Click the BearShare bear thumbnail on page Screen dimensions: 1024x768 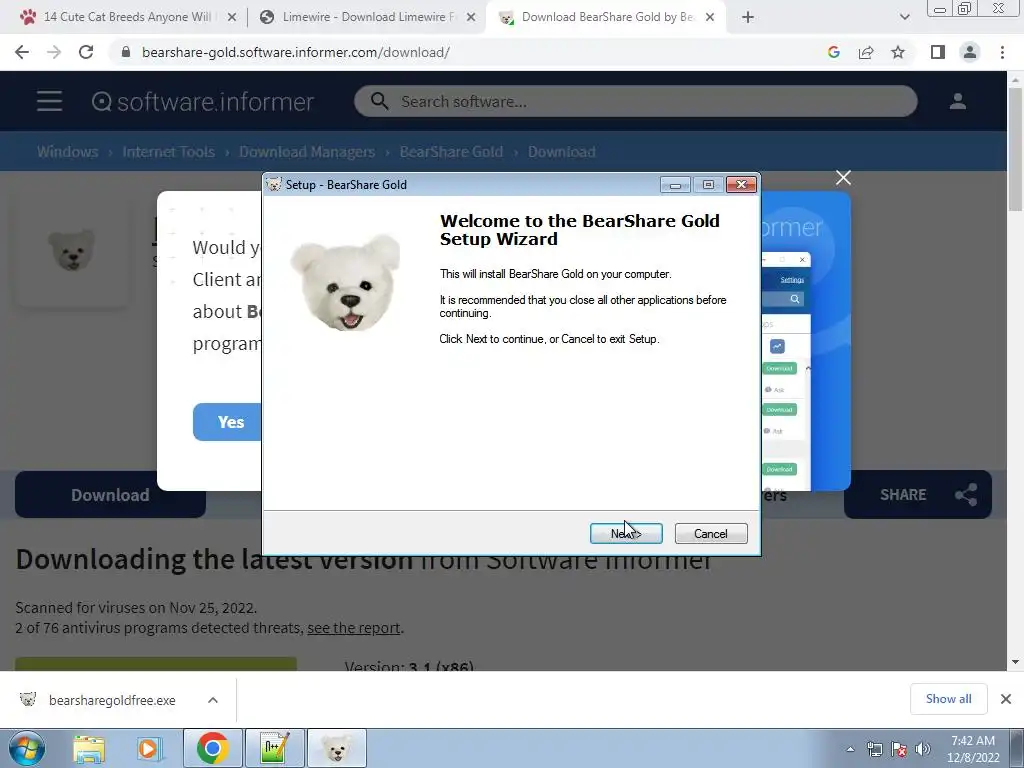[x=72, y=250]
